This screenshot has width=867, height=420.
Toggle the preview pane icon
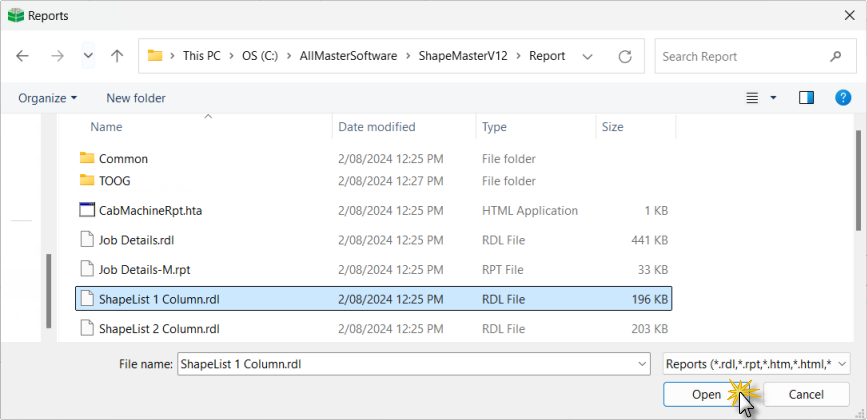(x=806, y=97)
